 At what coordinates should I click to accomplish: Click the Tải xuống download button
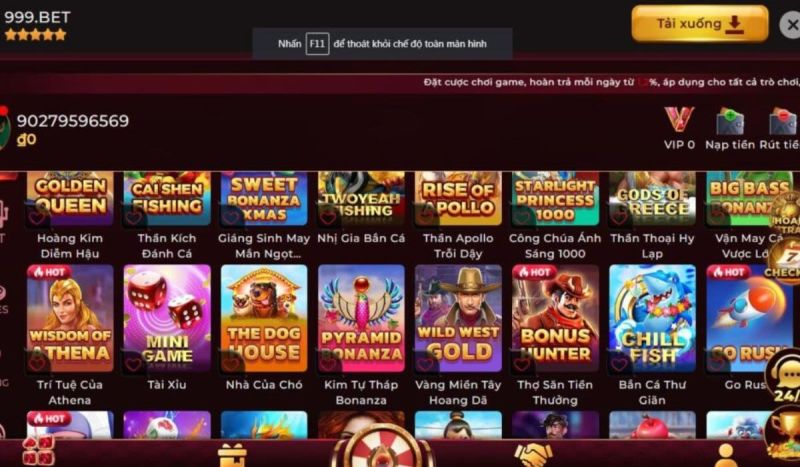point(699,23)
